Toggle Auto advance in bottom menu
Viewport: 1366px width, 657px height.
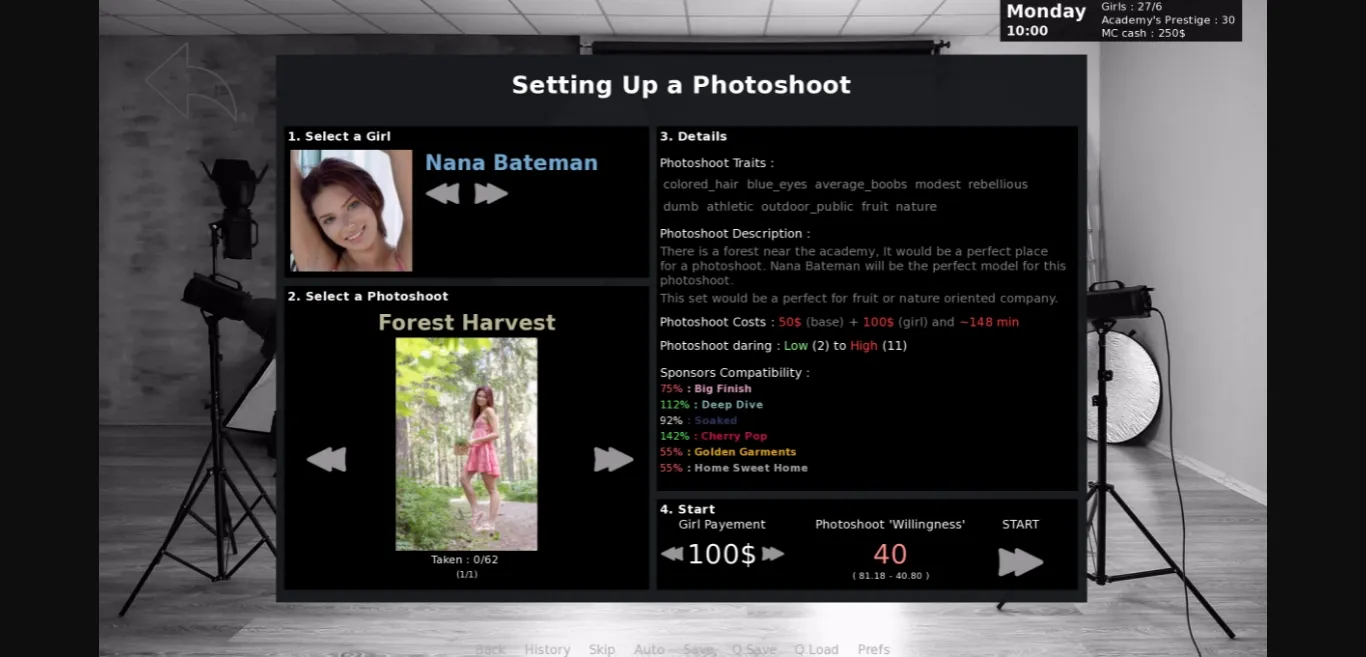(649, 649)
